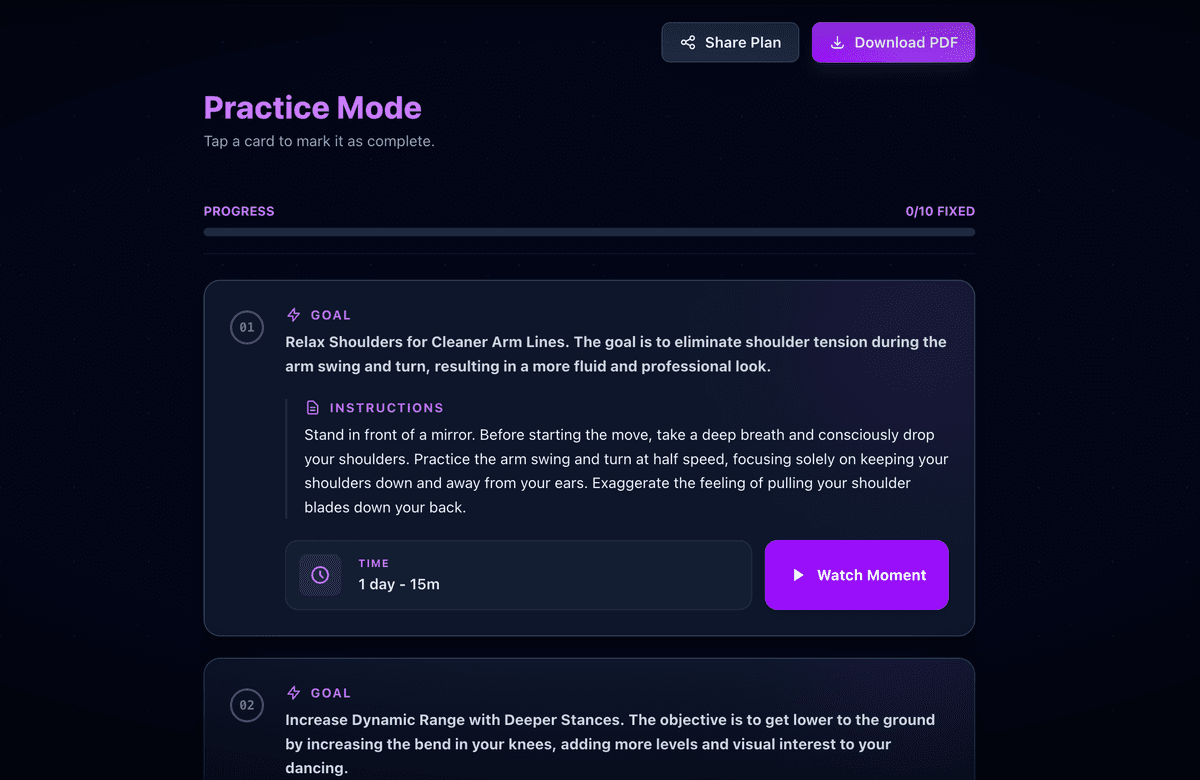Click the download arrow icon beside Download PDF
The height and width of the screenshot is (780, 1200).
[836, 42]
